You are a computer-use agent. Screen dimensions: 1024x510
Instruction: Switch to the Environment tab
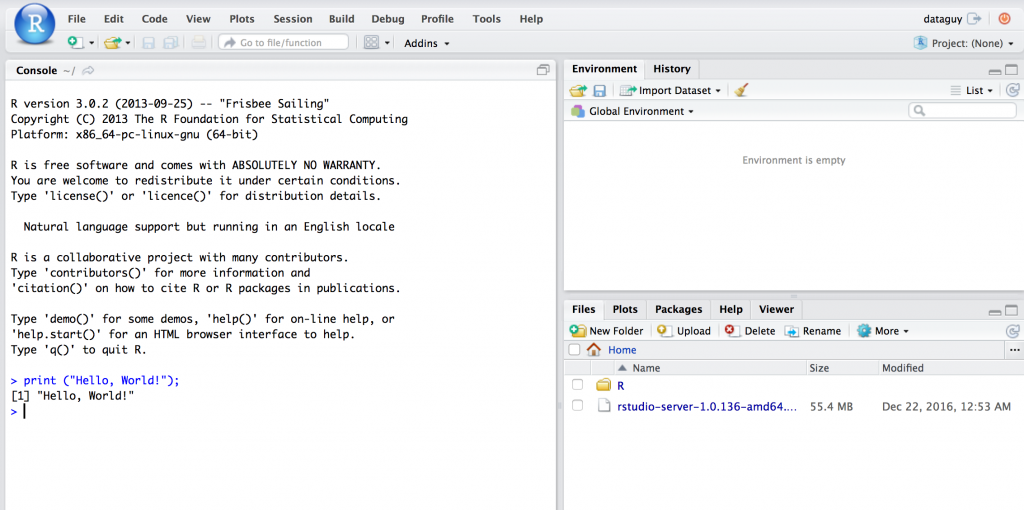click(604, 69)
